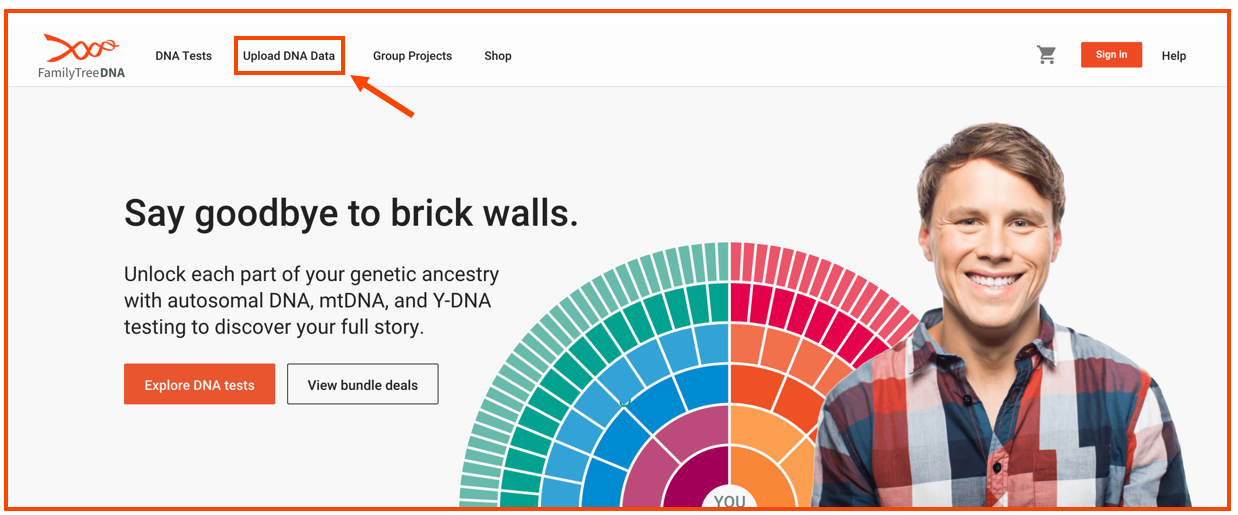This screenshot has width=1238, height=515.
Task: Click the genetic ancestry description paragraph
Action: pyautogui.click(x=311, y=300)
